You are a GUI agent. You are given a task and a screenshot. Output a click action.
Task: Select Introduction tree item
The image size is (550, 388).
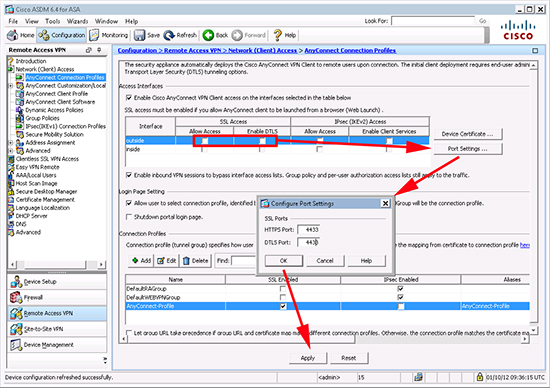31,61
